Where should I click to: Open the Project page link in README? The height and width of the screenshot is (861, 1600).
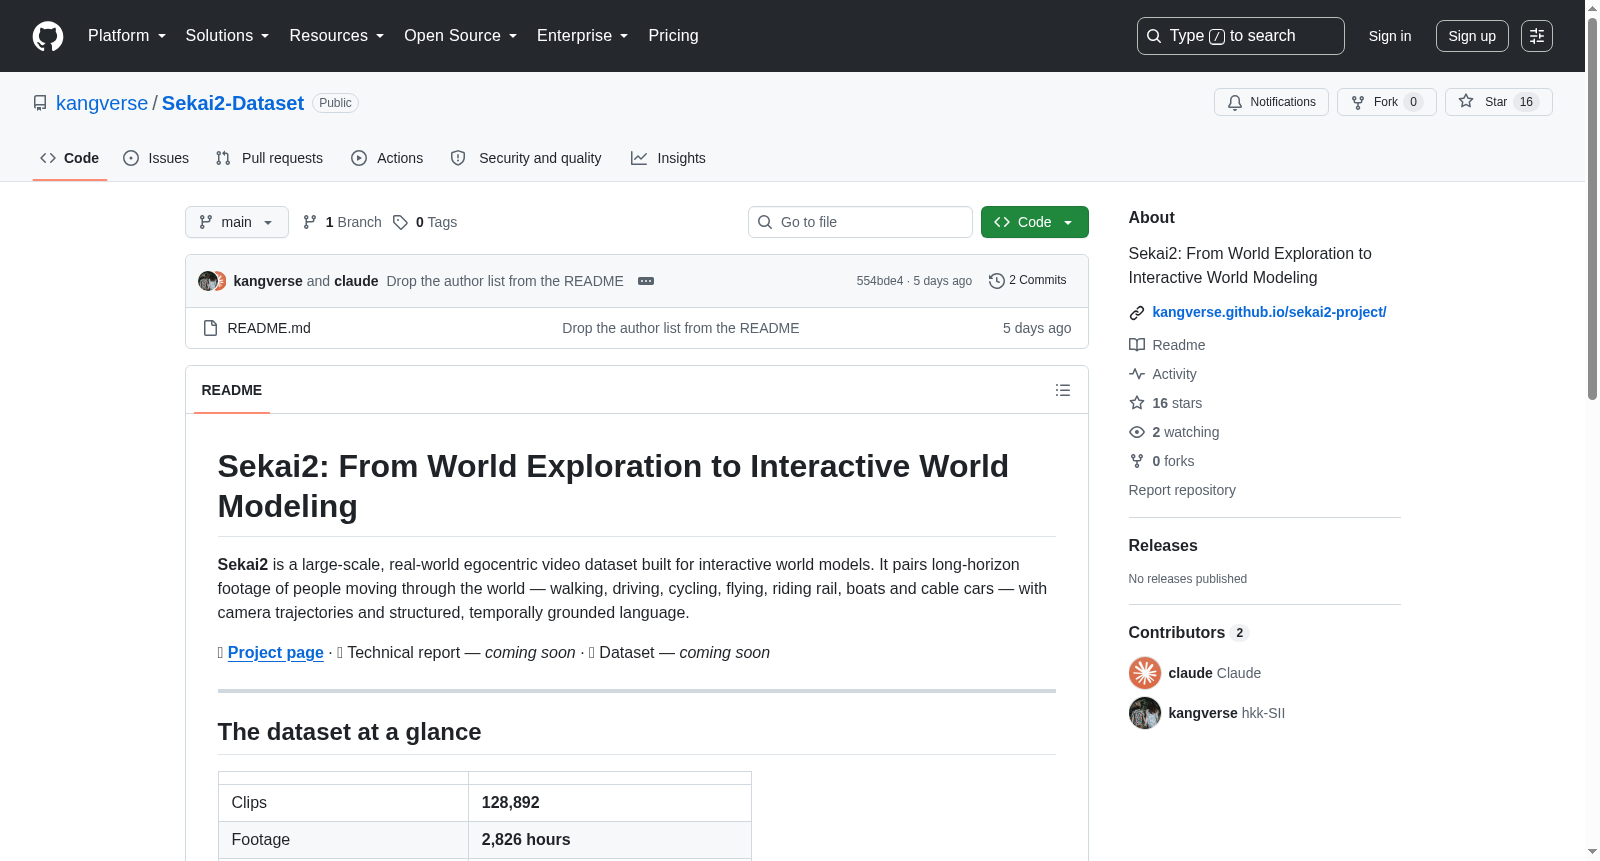coord(276,653)
